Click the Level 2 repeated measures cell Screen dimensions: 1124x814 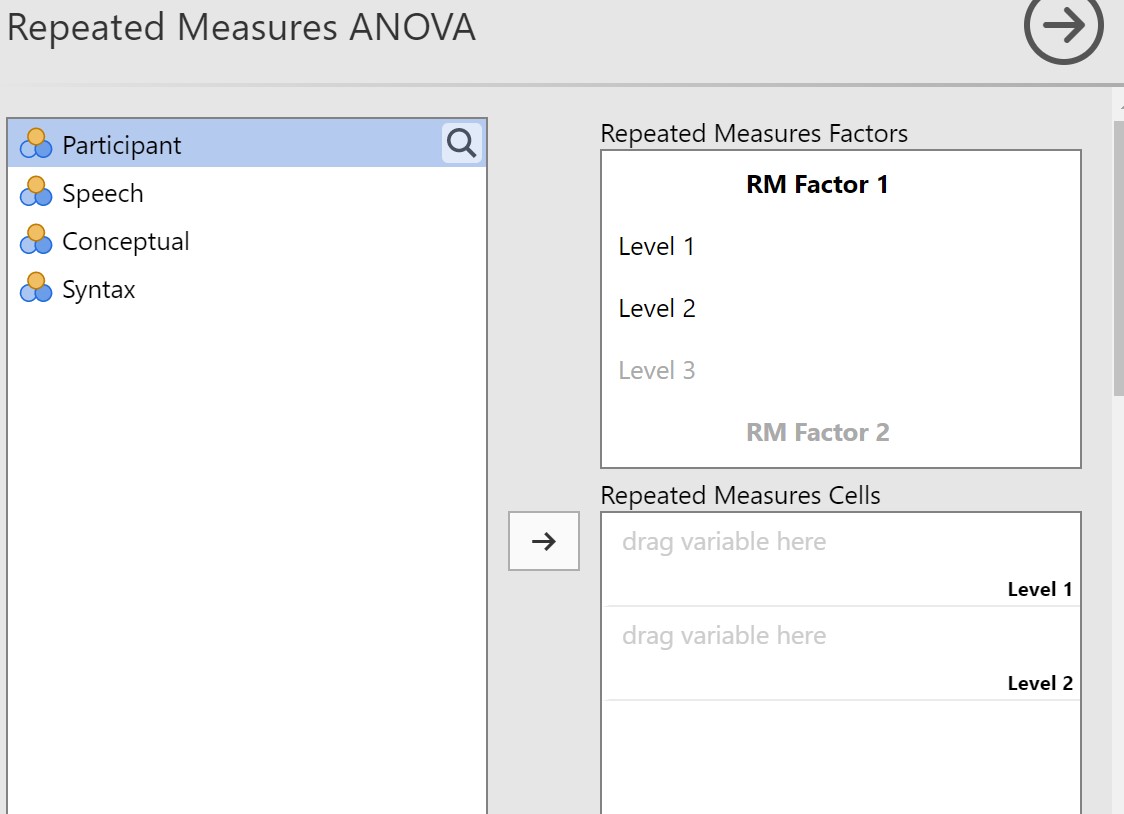pyautogui.click(x=841, y=654)
